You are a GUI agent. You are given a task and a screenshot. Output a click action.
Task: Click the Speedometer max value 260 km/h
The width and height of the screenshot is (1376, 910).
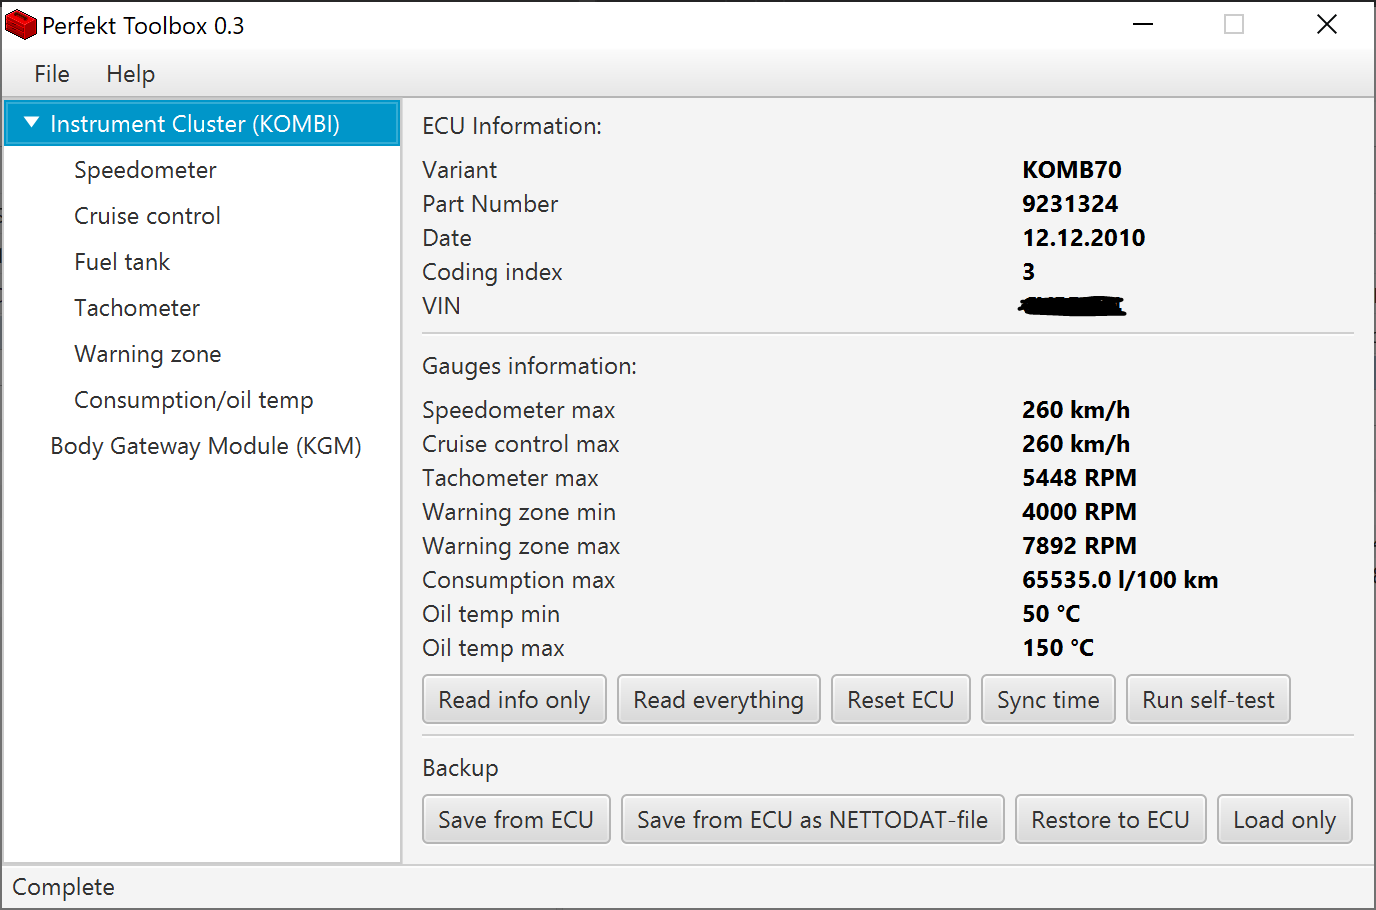pos(1076,410)
